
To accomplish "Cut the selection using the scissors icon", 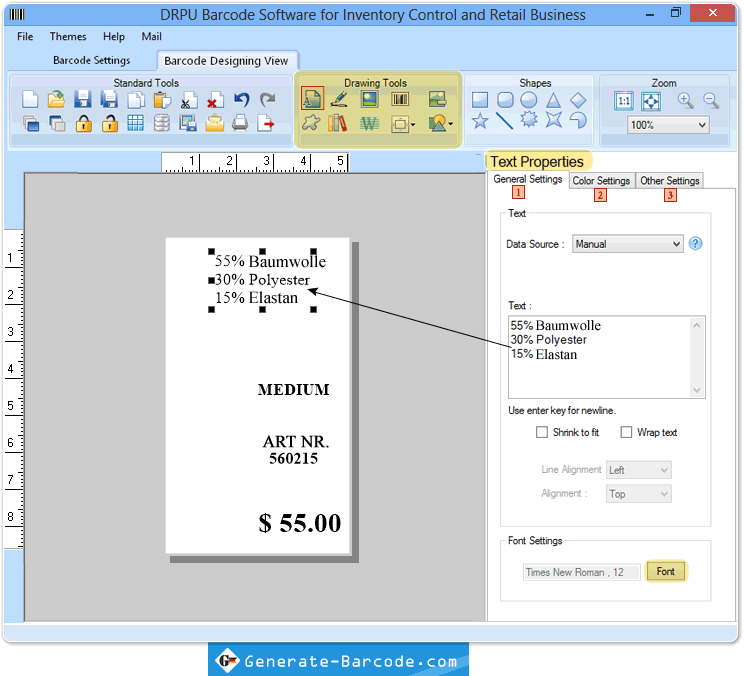I will pyautogui.click(x=188, y=100).
